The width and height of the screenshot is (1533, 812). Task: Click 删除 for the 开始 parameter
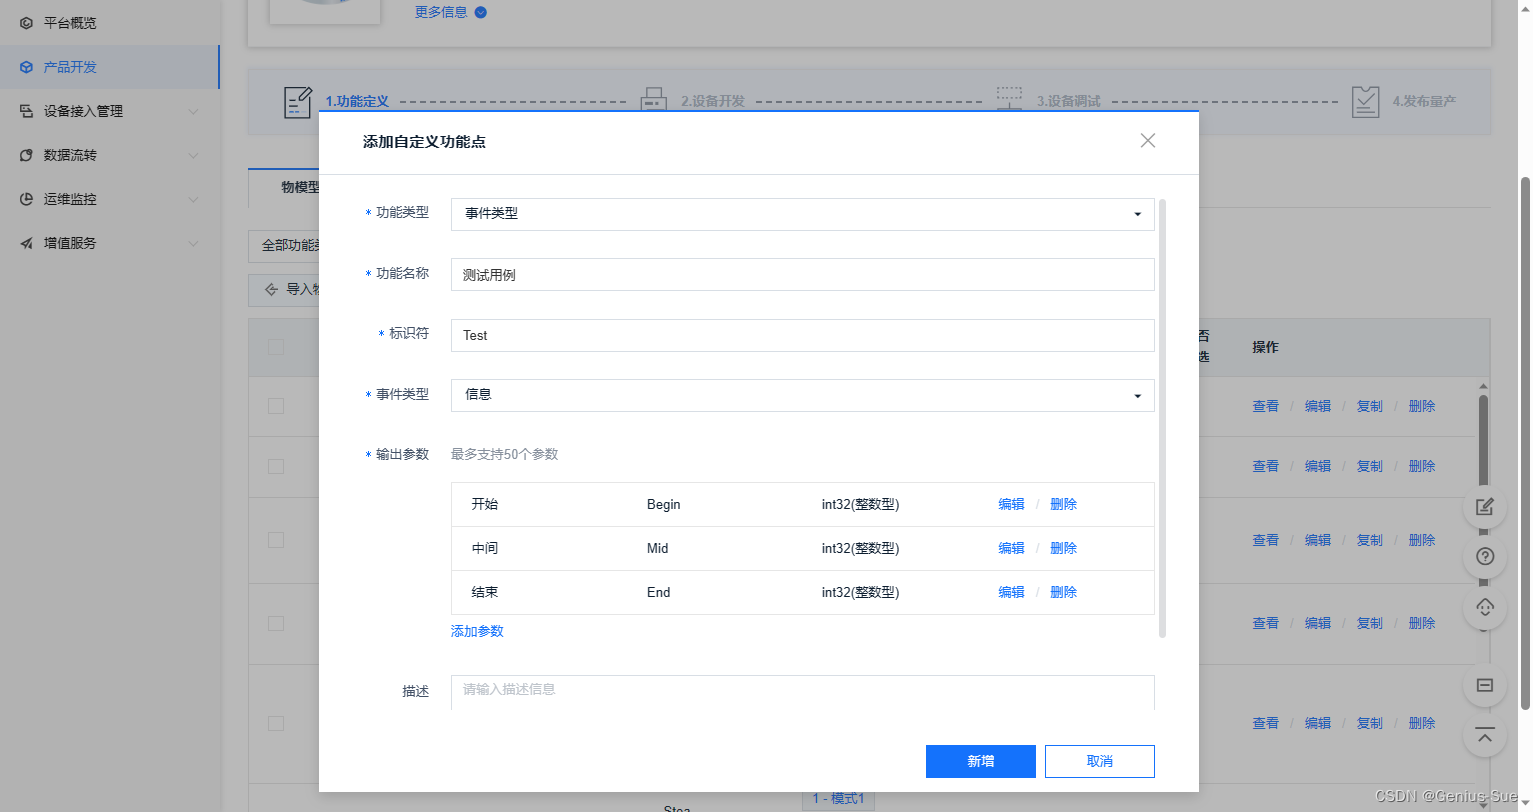pos(1063,504)
